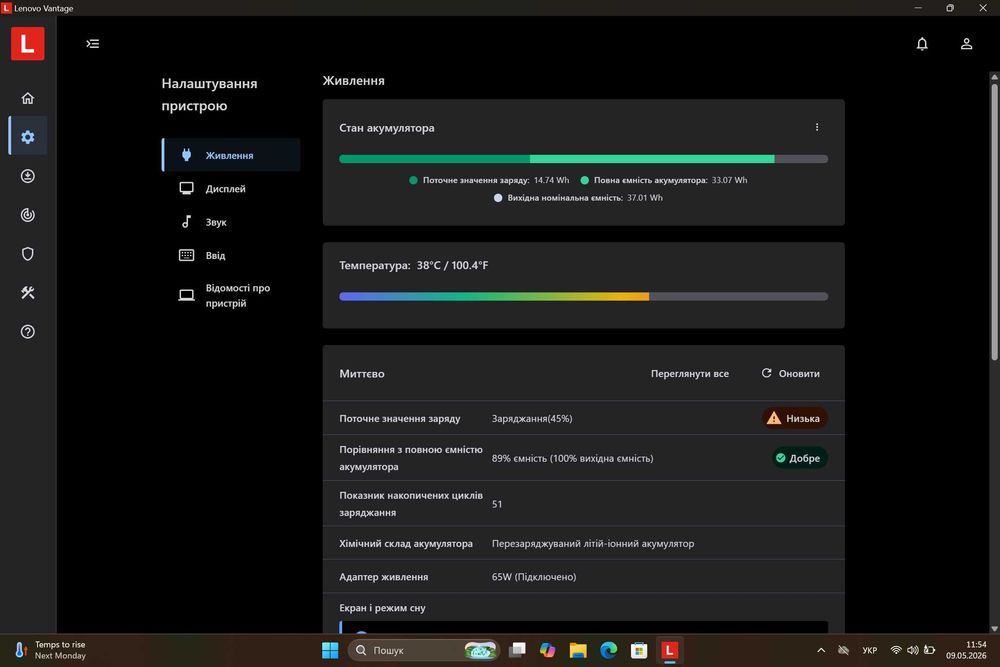Image resolution: width=1000 pixels, height=667 pixels.
Task: Click the Екран і режим сну heading
Action: pyautogui.click(x=382, y=608)
